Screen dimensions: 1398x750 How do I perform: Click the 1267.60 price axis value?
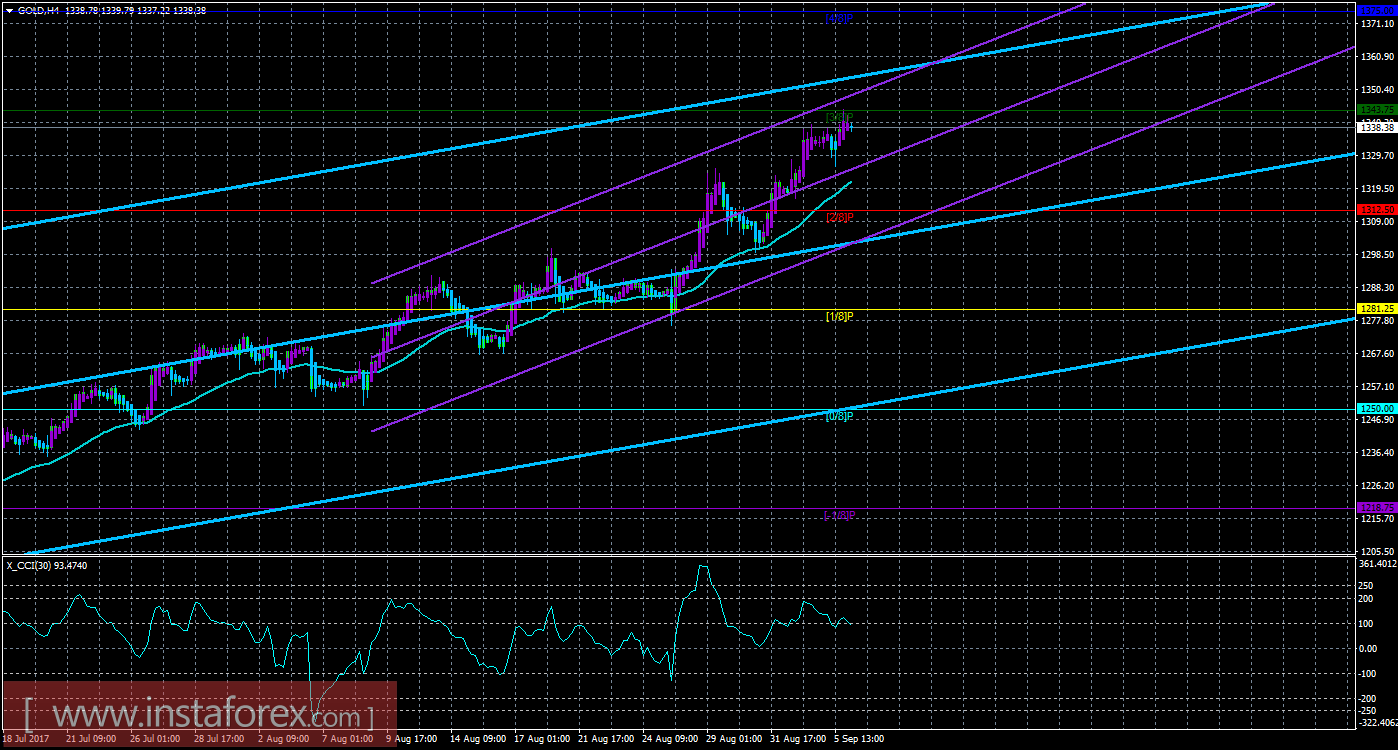point(1376,354)
